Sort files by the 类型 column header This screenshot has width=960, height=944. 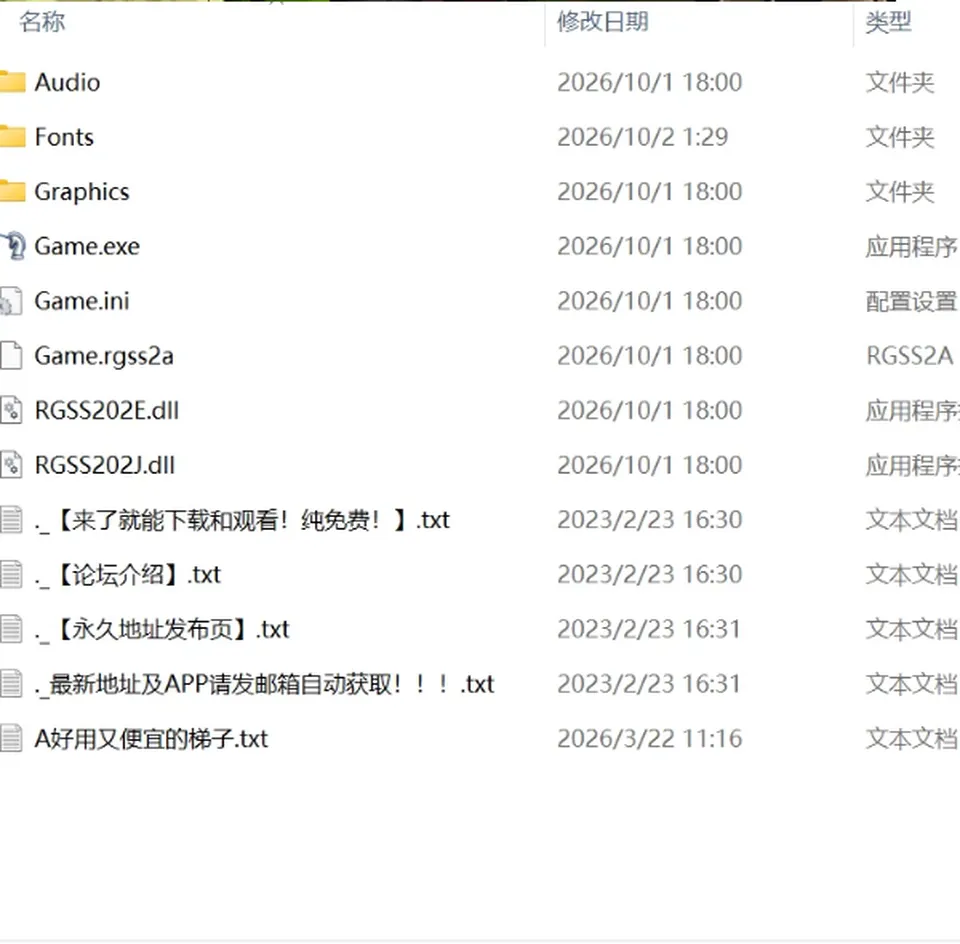tap(888, 22)
